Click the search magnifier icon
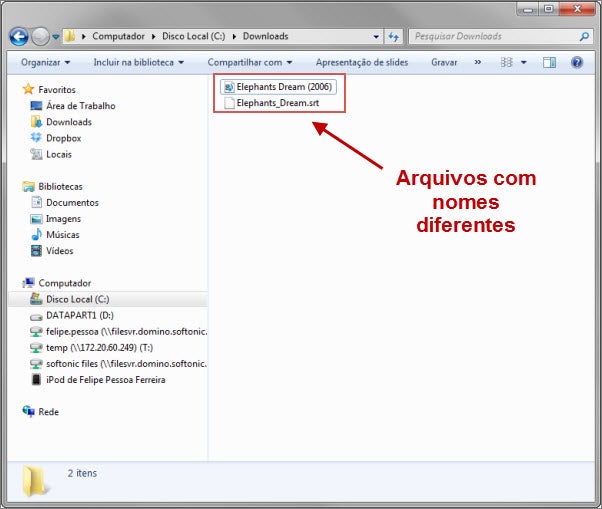 (x=584, y=37)
